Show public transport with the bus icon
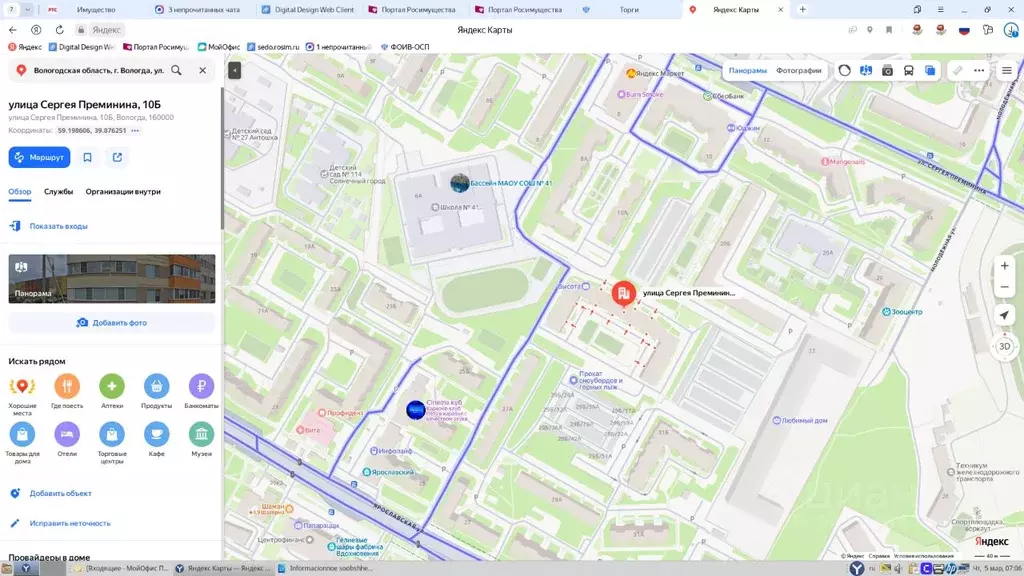Screen dimensions: 1024x576 [908, 70]
